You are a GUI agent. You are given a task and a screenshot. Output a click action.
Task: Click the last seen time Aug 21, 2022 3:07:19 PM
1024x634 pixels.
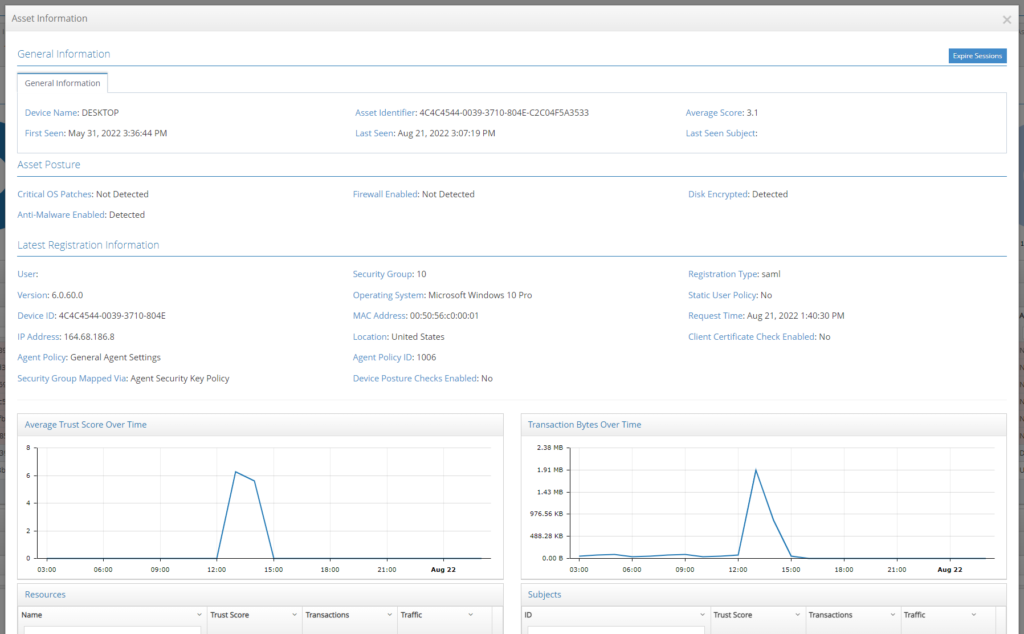[447, 133]
